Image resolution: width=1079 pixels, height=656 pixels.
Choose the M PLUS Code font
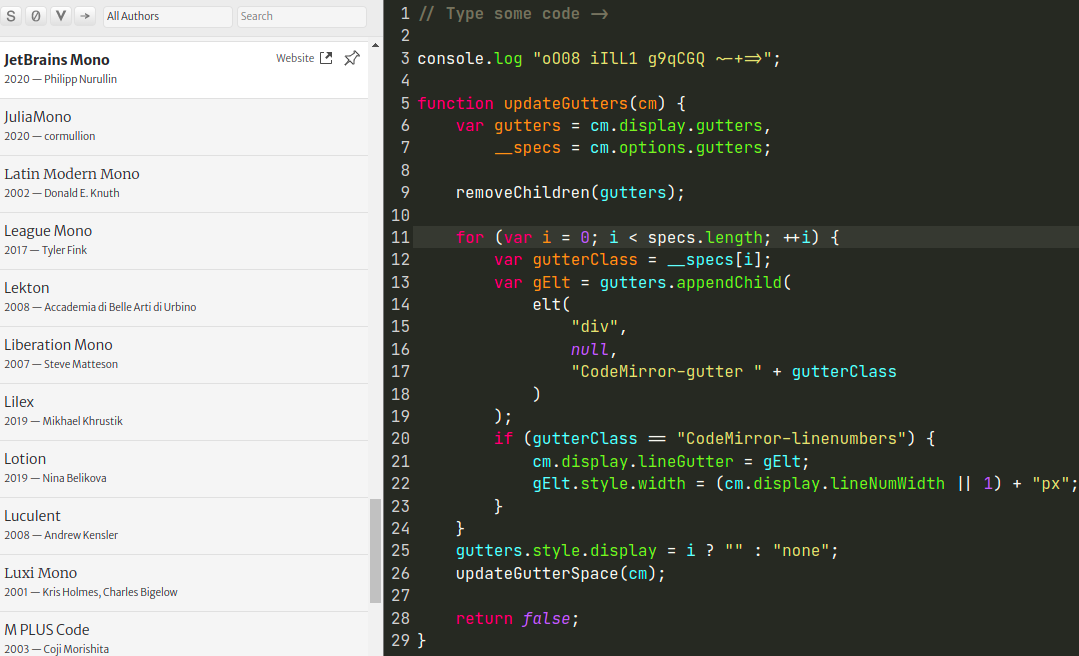(184, 635)
